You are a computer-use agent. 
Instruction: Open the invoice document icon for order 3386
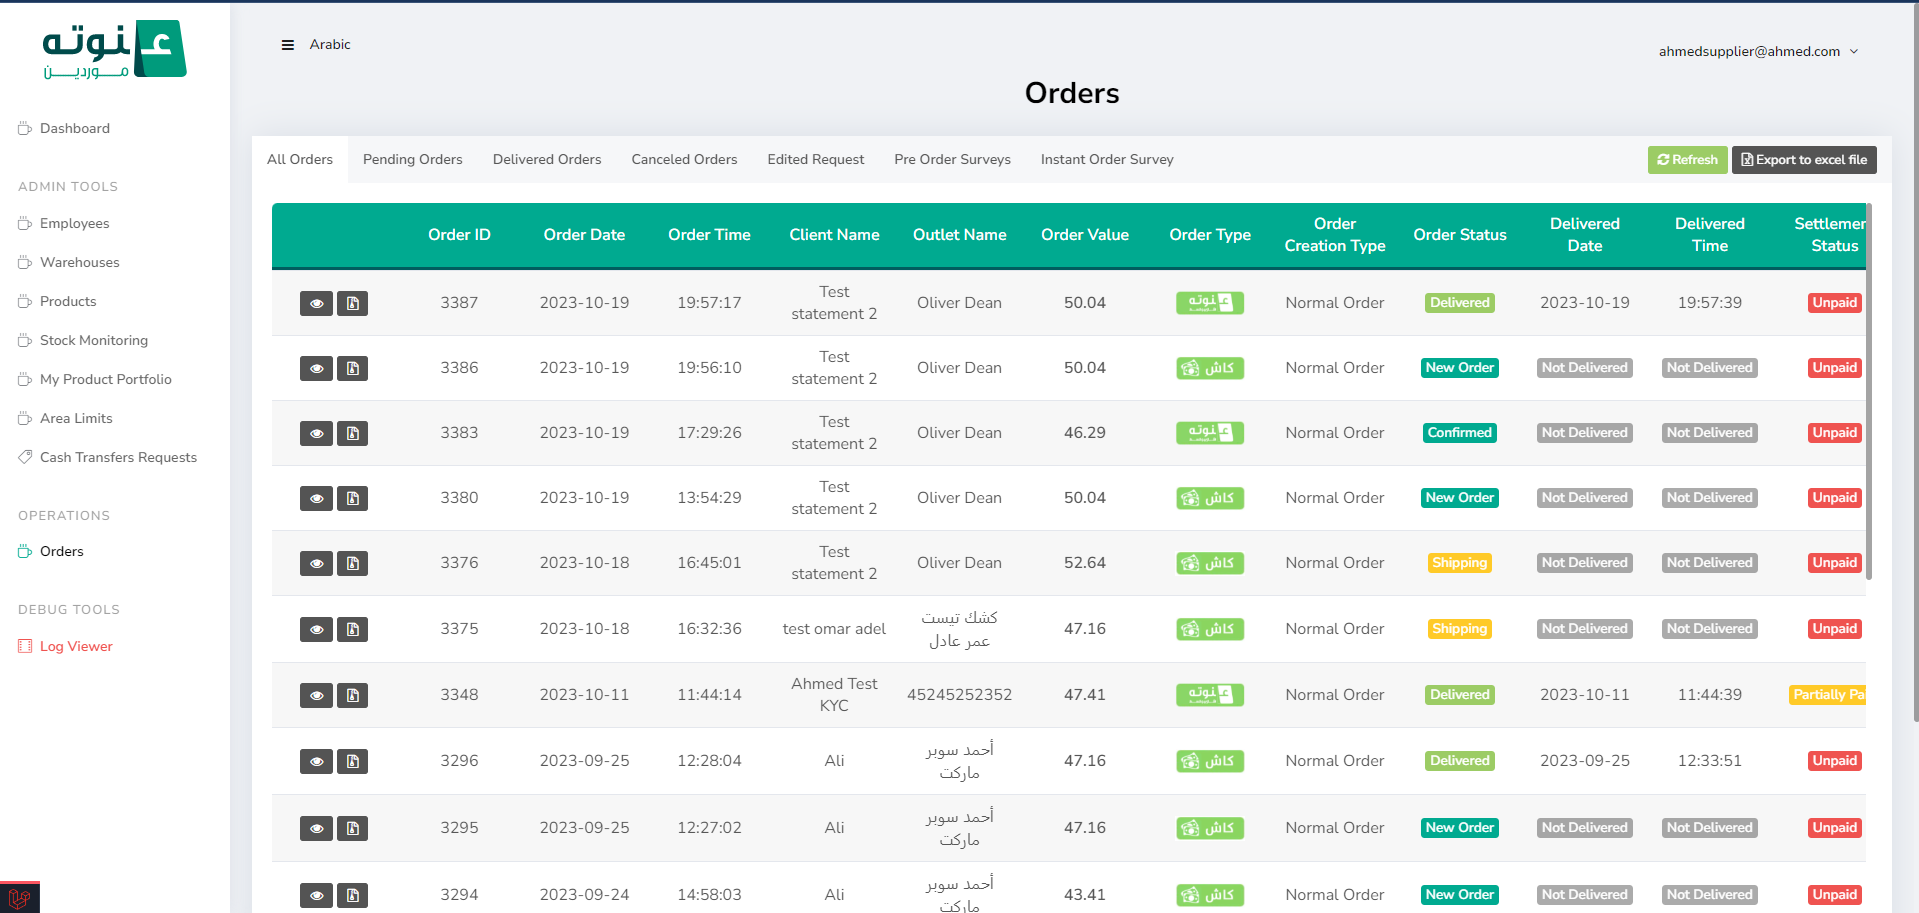pyautogui.click(x=352, y=368)
